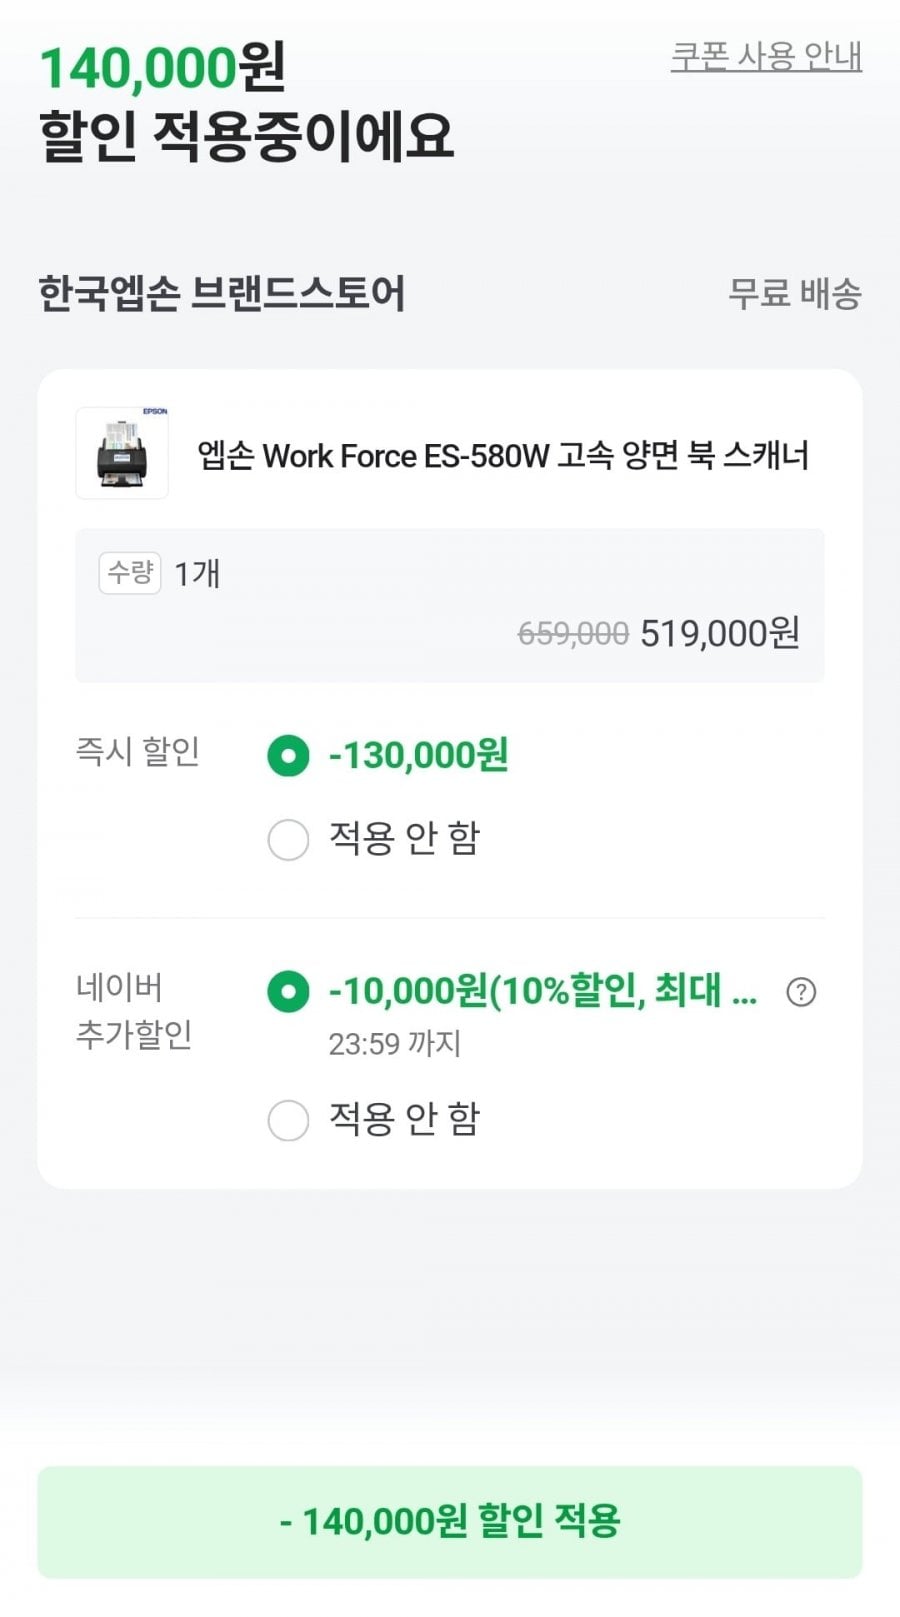Click the 수량 badge
Image resolution: width=900 pixels, height=1617 pixels.
click(130, 573)
